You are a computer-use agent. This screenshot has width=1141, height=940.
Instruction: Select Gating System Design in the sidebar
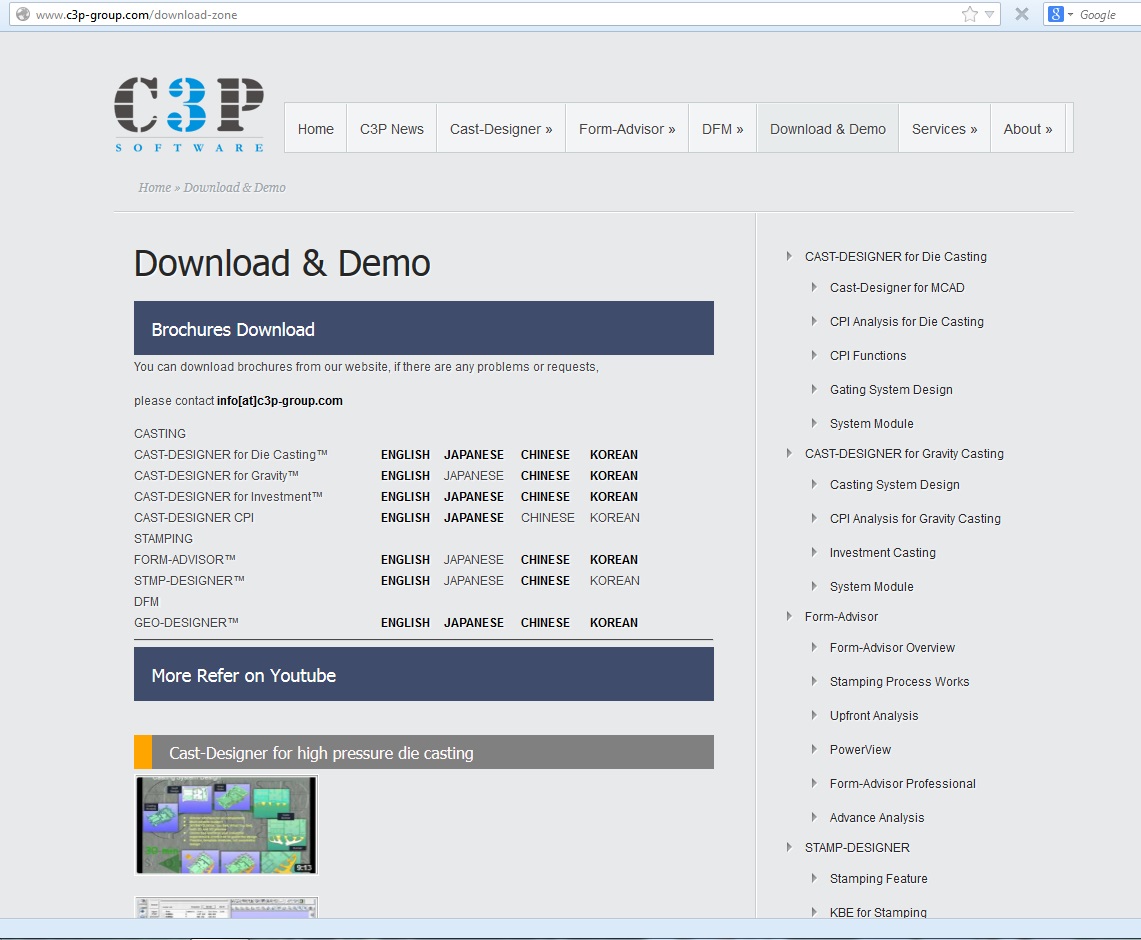tap(891, 390)
